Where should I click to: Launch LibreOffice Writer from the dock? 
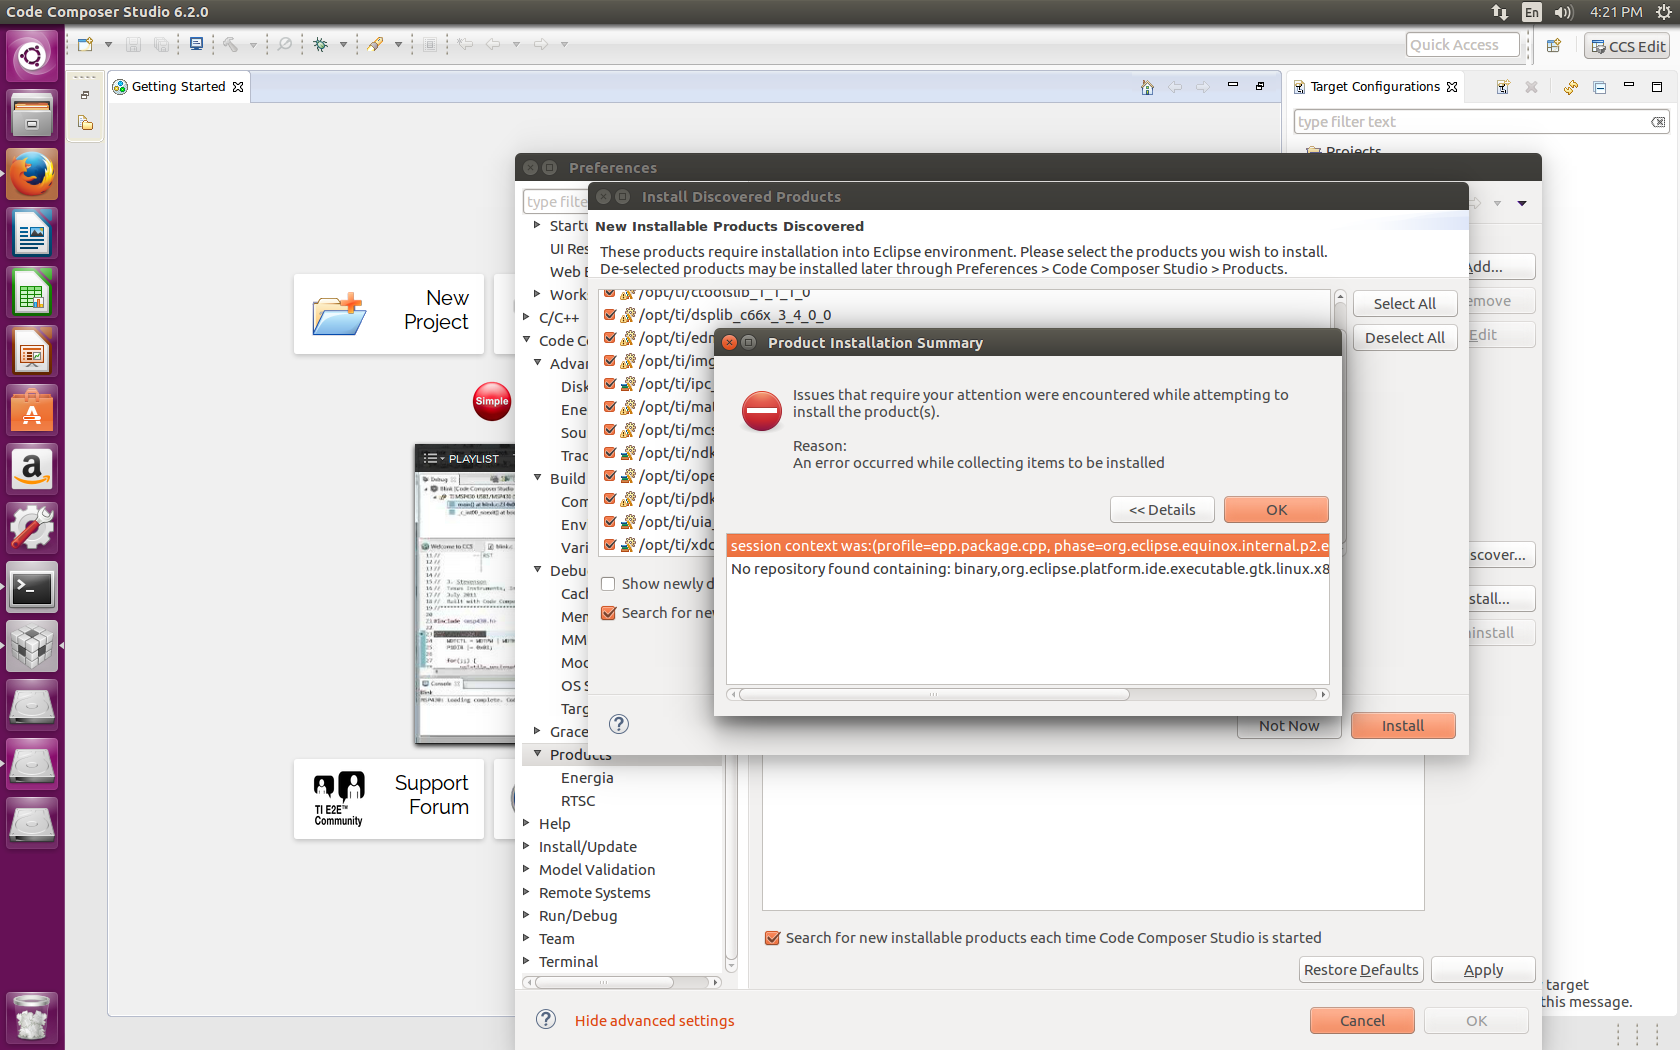[x=32, y=234]
